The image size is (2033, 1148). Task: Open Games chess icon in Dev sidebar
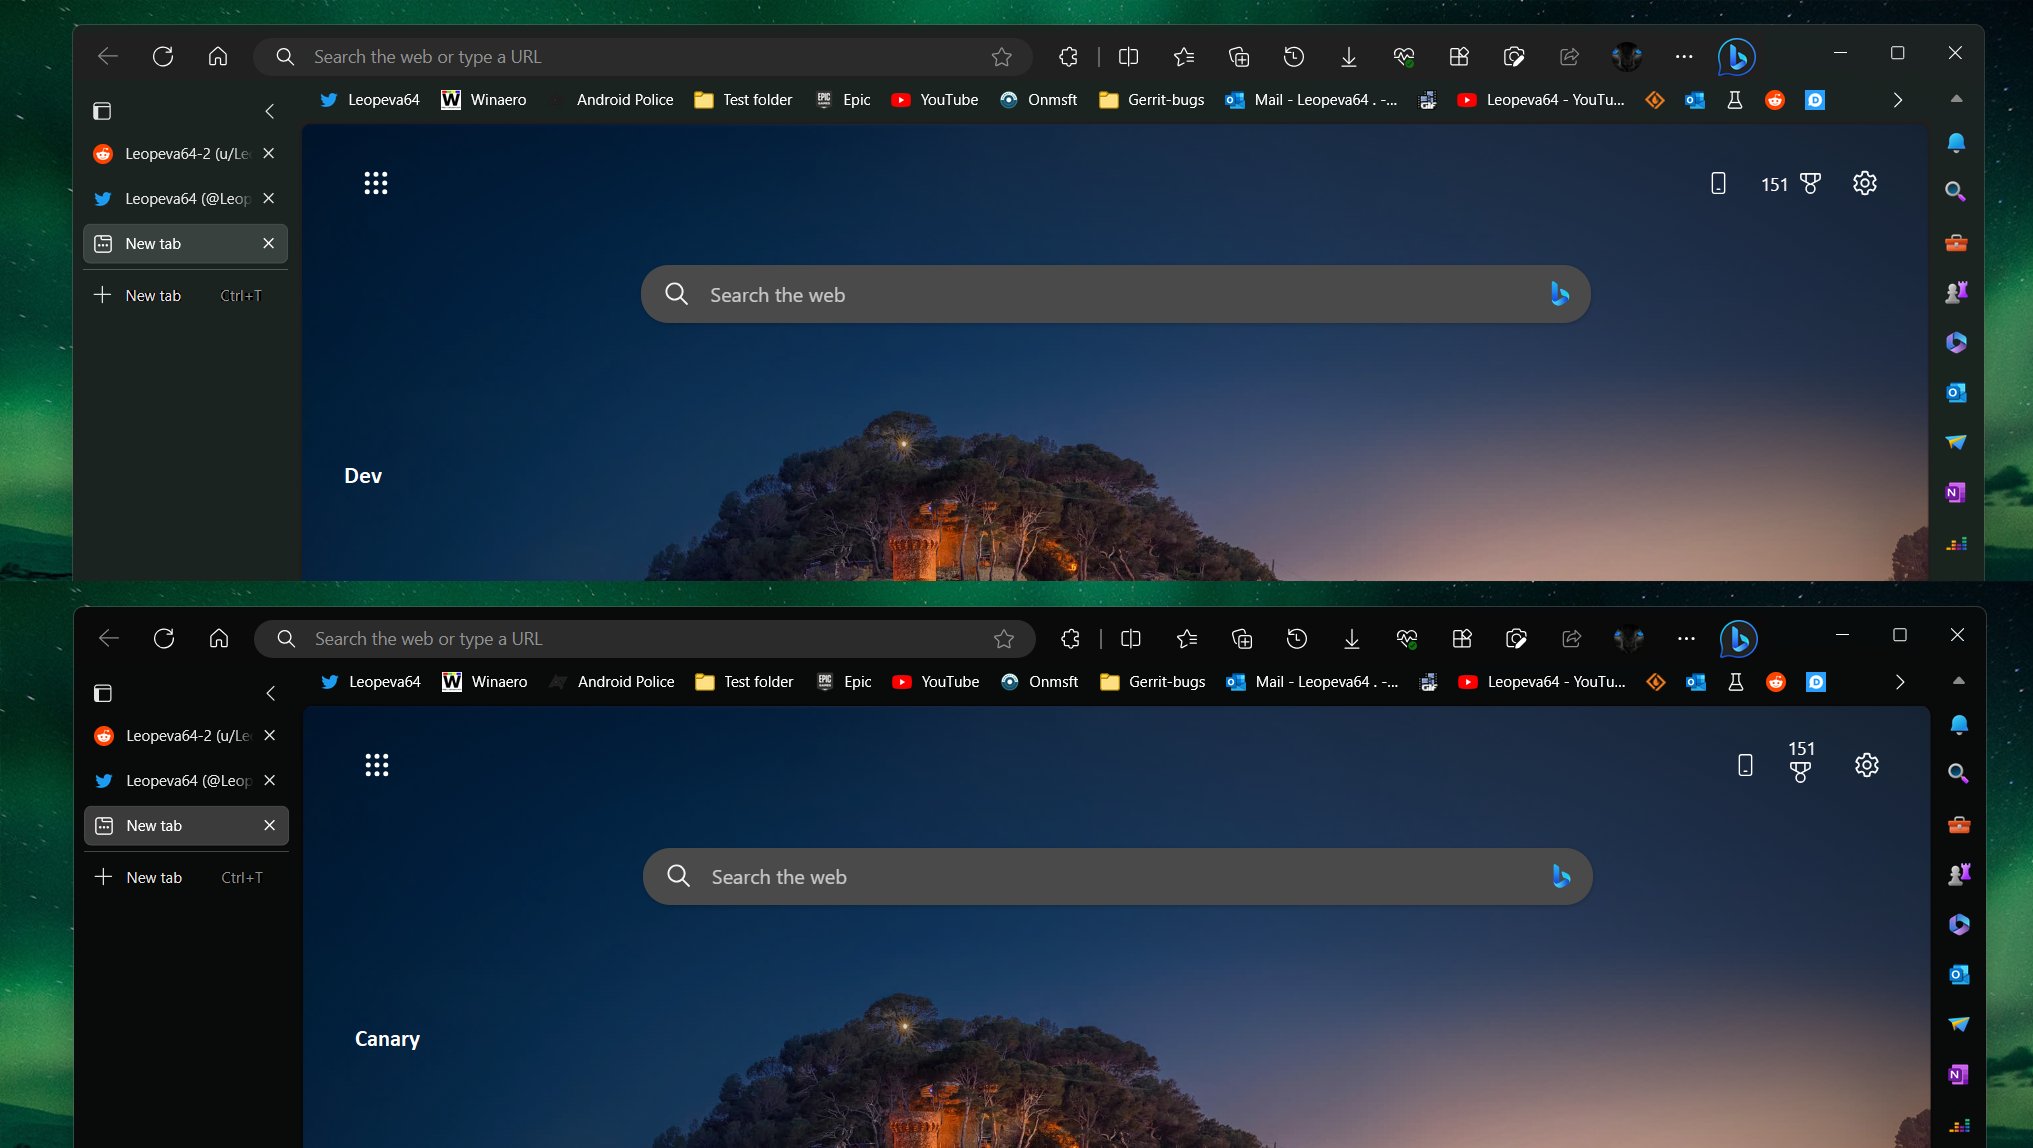tap(1956, 292)
